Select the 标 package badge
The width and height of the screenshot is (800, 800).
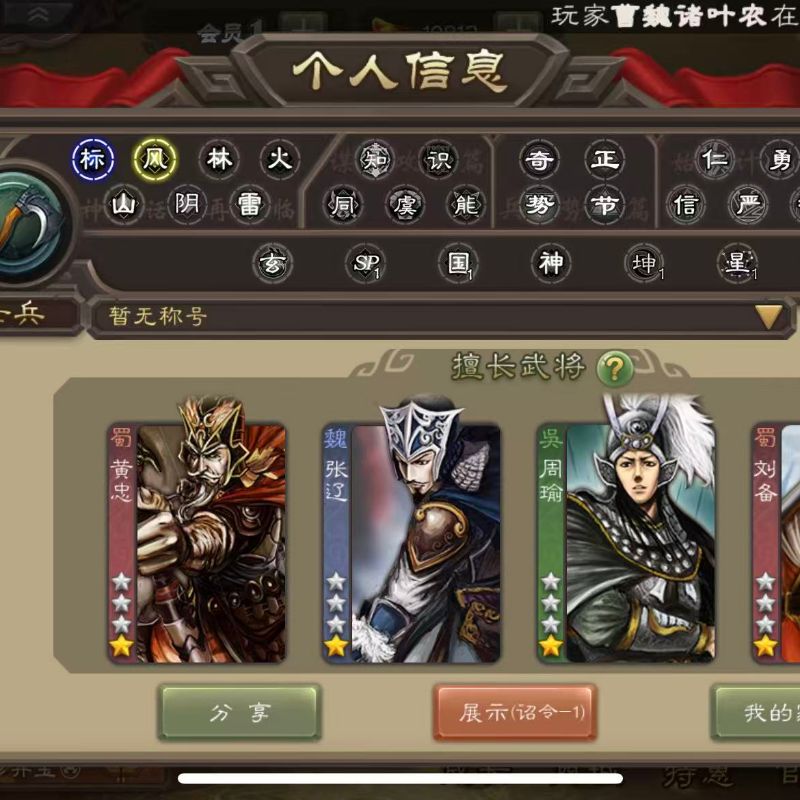(x=93, y=159)
